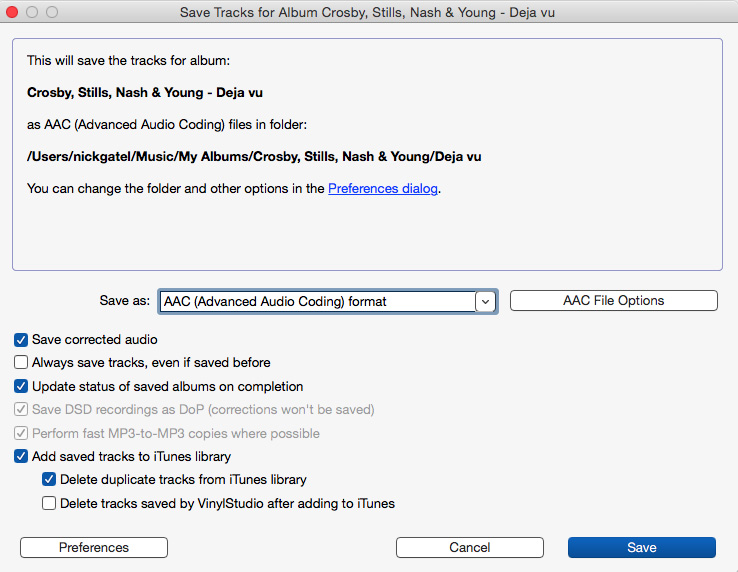This screenshot has height=572, width=738.
Task: Disable Add saved tracks to iTunes library
Action: [21, 457]
